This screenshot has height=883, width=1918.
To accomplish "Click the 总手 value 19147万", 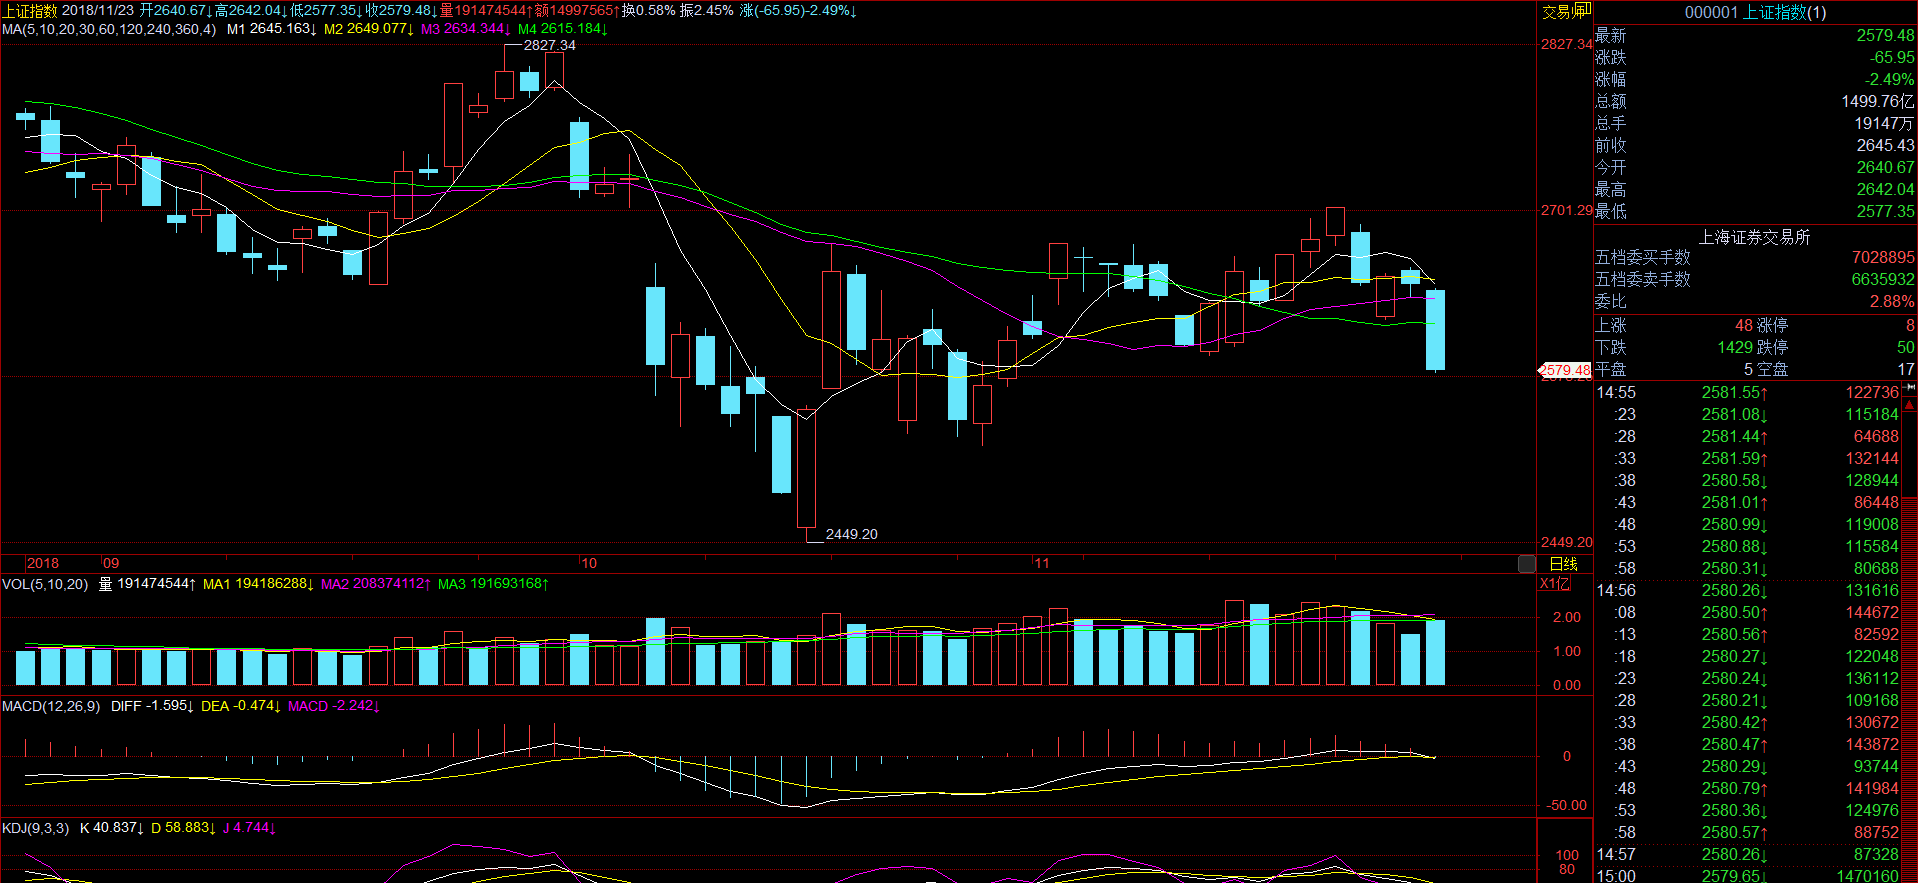I will pos(1885,123).
